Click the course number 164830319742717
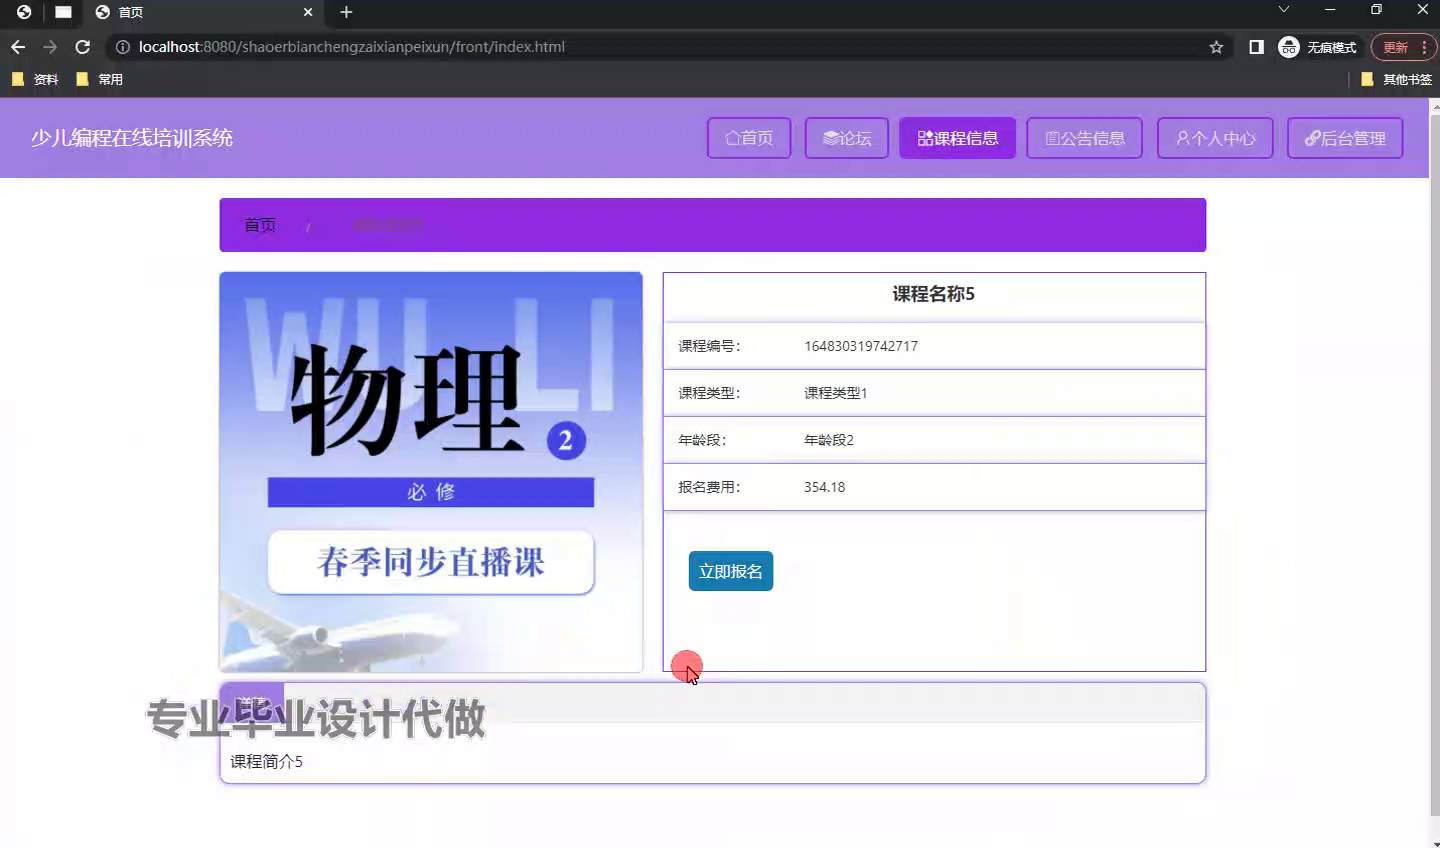Viewport: 1440px width, 848px height. click(x=861, y=346)
